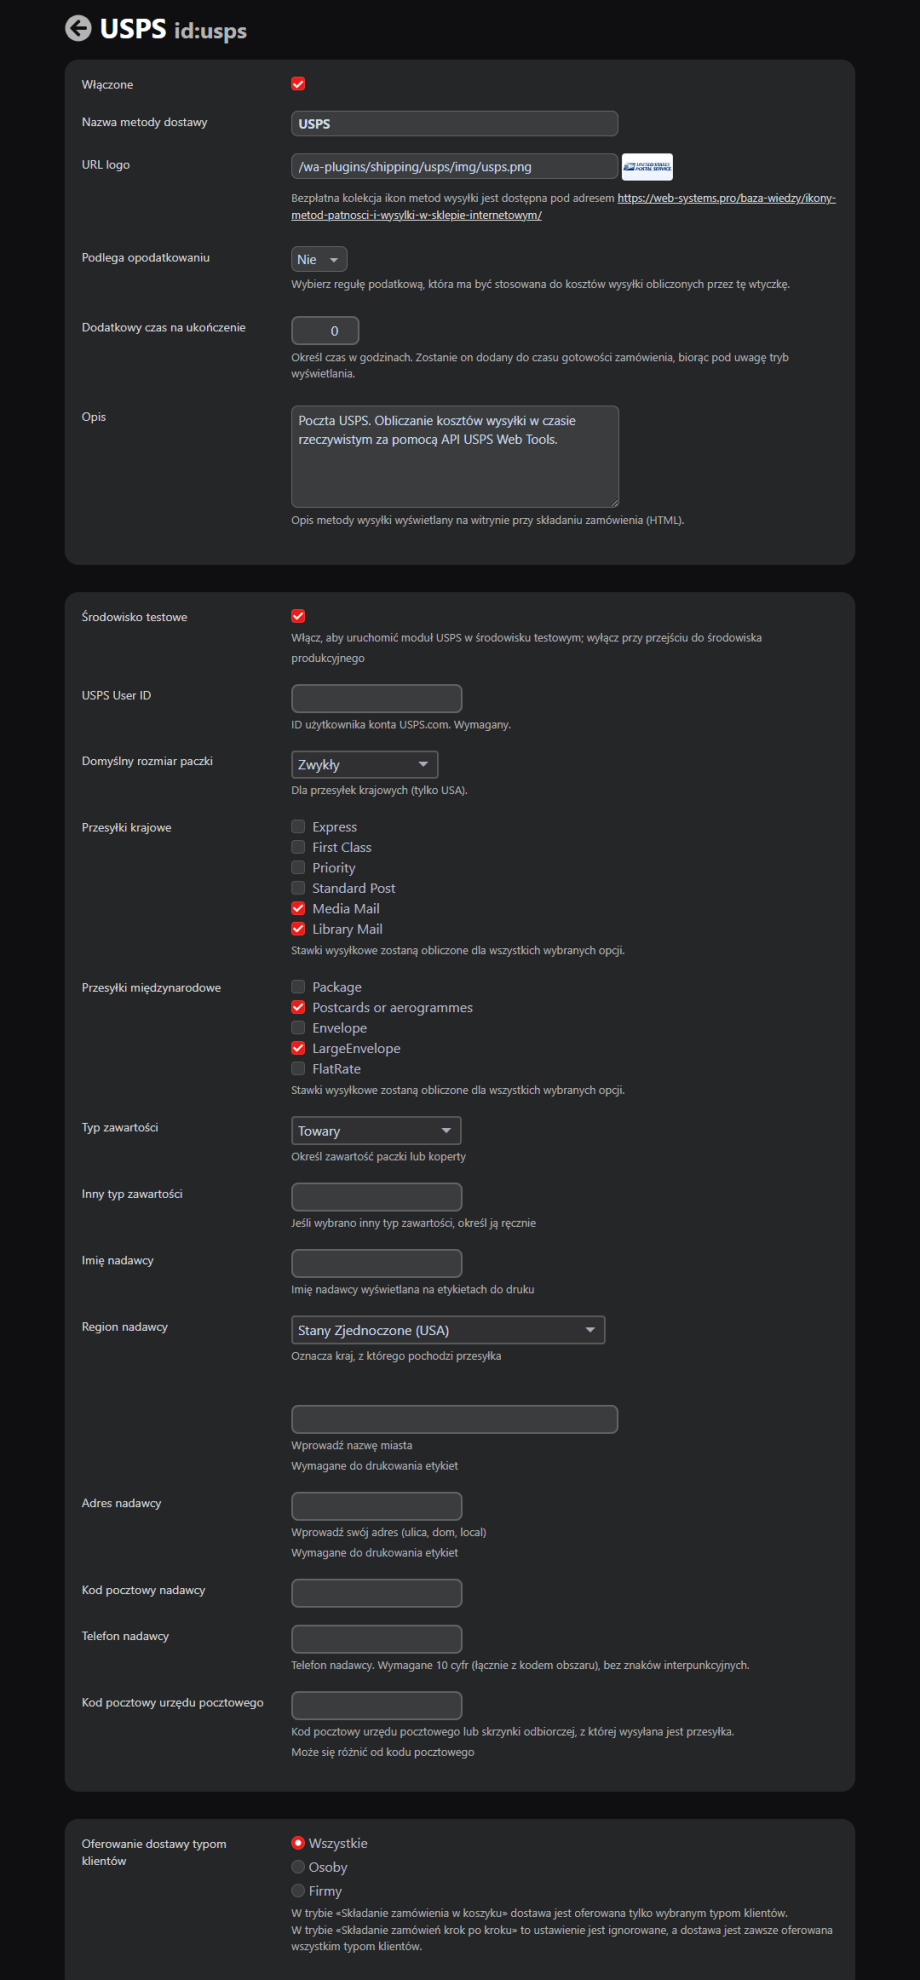Check the FlatRate international option
Screen dimensions: 920x1980
tap(298, 1069)
